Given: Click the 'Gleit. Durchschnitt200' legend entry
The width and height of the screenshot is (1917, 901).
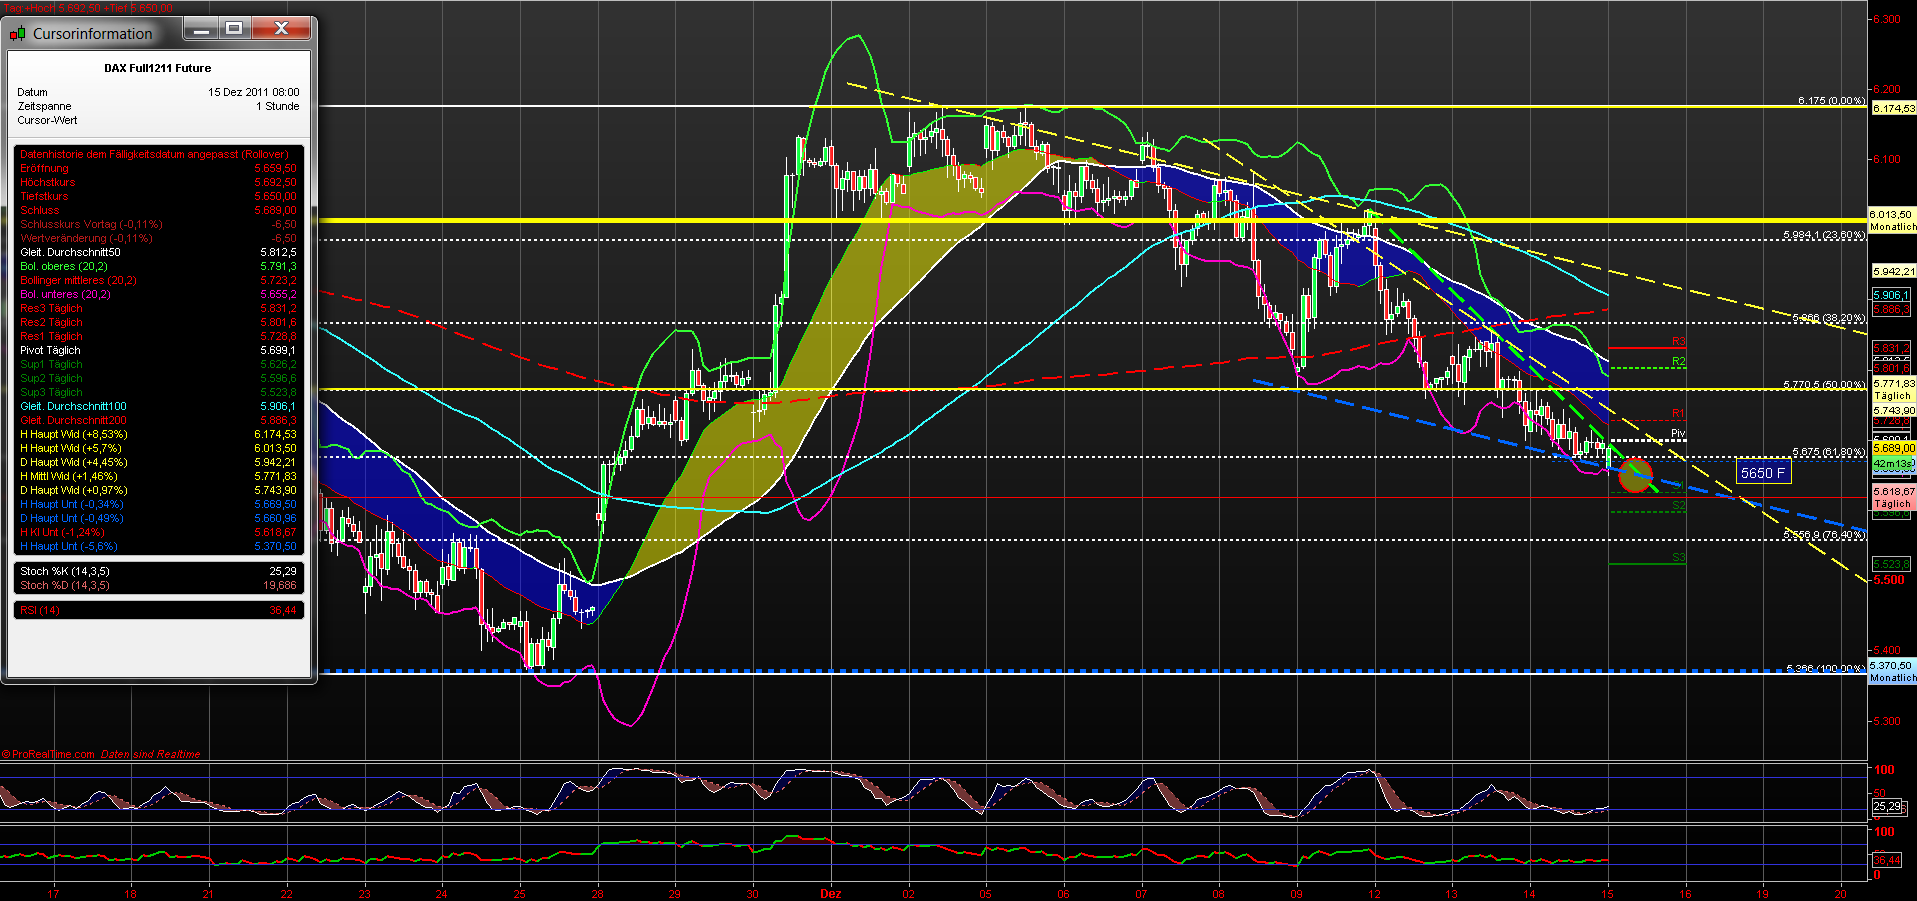Looking at the screenshot, I should (72, 420).
